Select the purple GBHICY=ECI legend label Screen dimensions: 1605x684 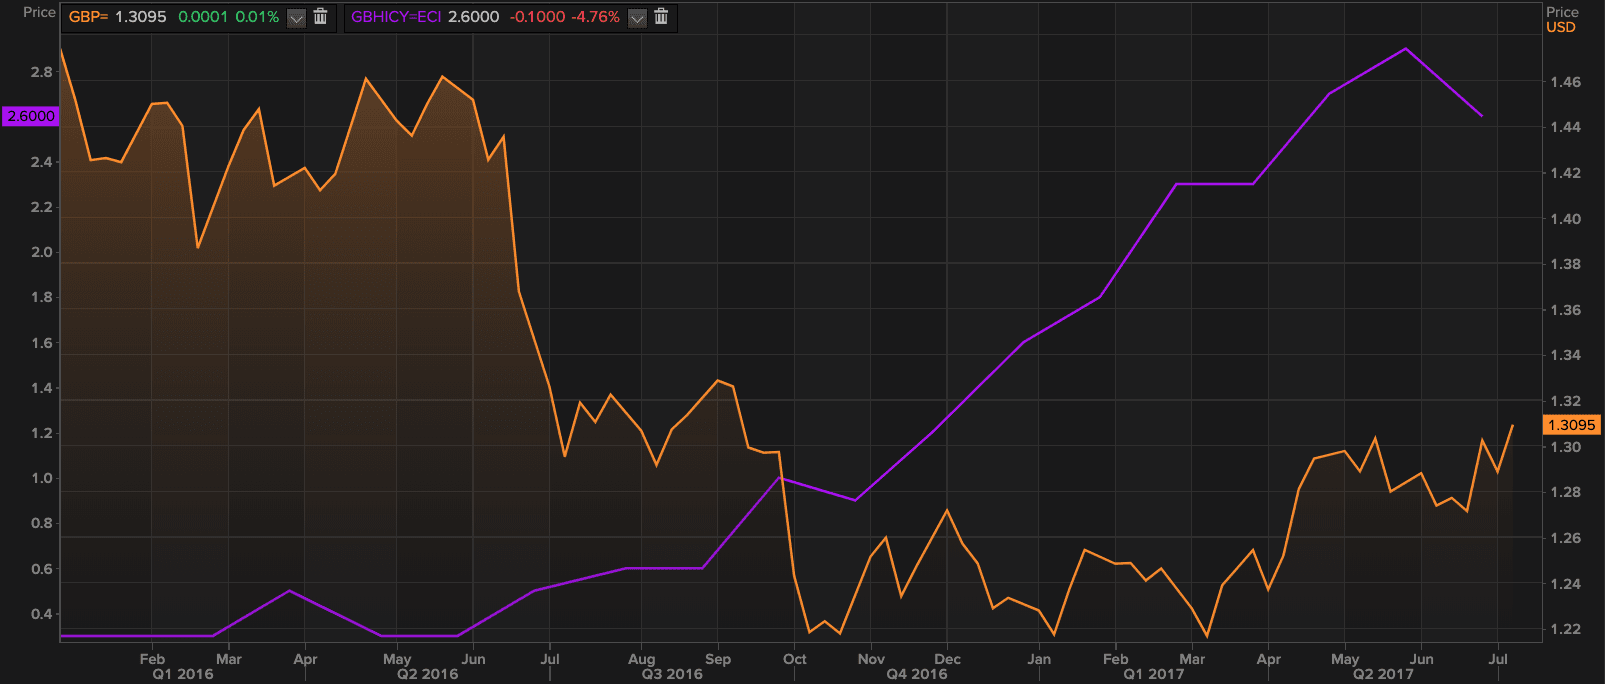(x=395, y=17)
